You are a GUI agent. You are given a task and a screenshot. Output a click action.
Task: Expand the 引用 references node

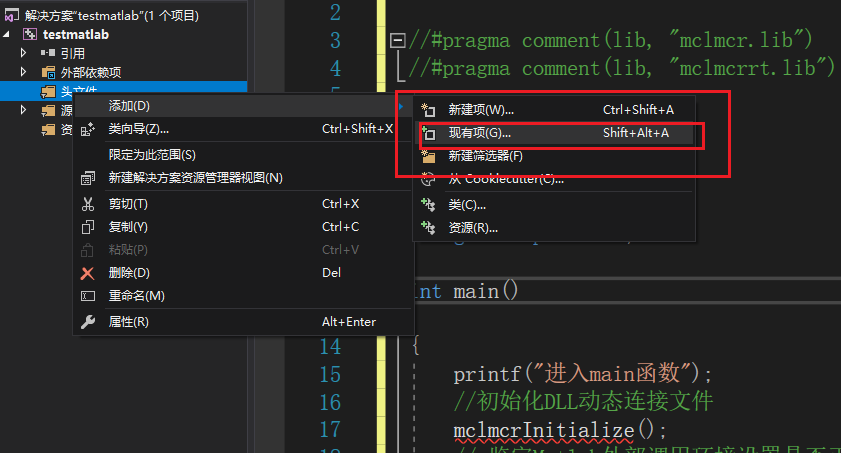click(23, 53)
